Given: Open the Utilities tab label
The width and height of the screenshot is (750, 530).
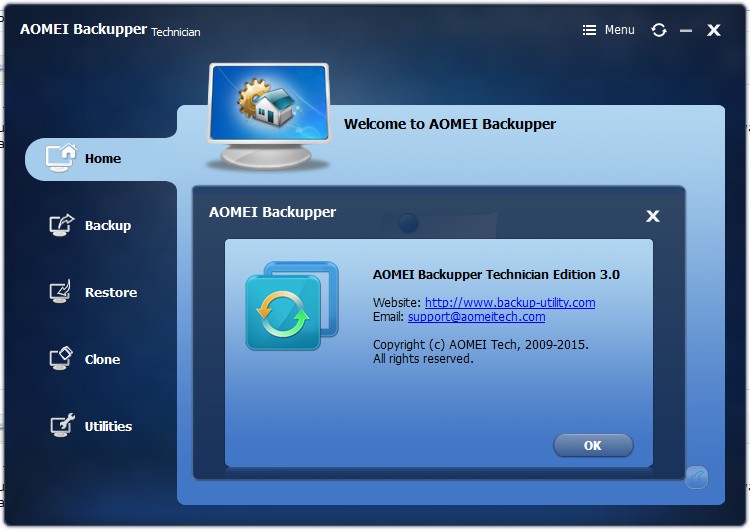Looking at the screenshot, I should pos(108,426).
